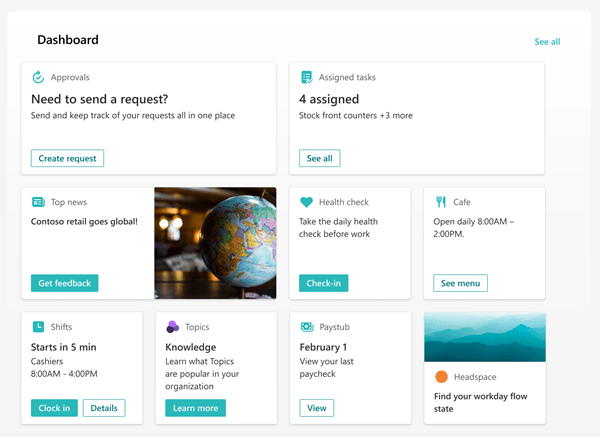Image resolution: width=600 pixels, height=438 pixels.
Task: Click 'Find your workday flow state' text
Action: point(481,402)
